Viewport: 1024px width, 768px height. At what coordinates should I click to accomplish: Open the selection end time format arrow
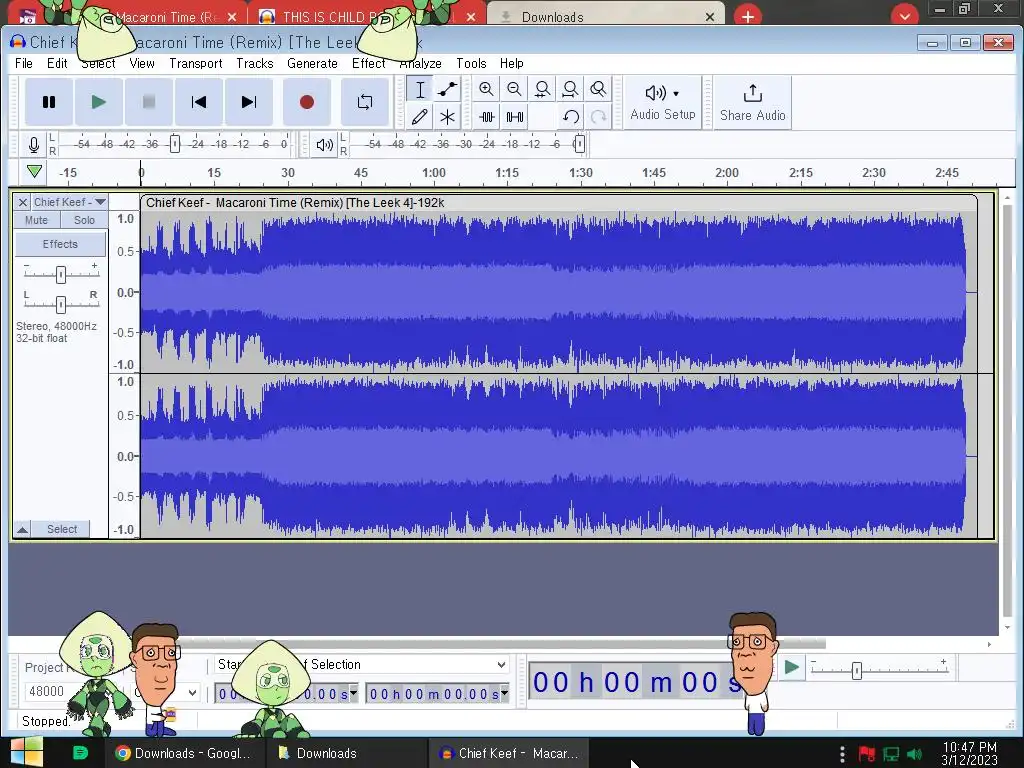504,693
